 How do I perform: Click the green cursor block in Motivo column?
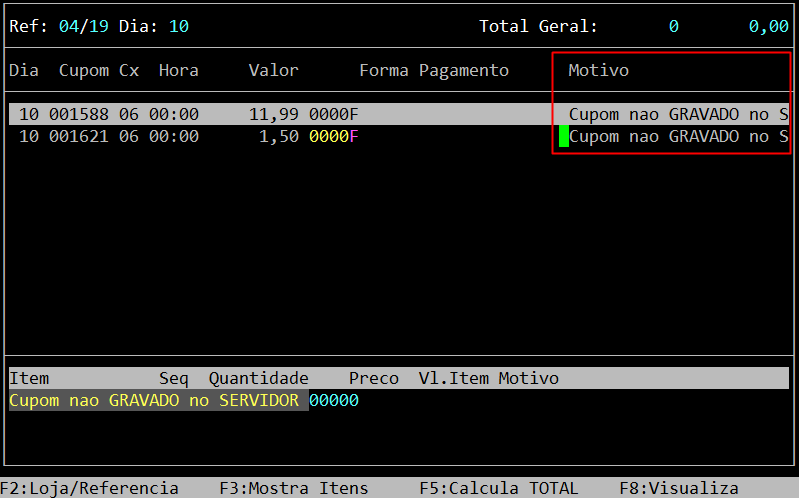point(564,136)
